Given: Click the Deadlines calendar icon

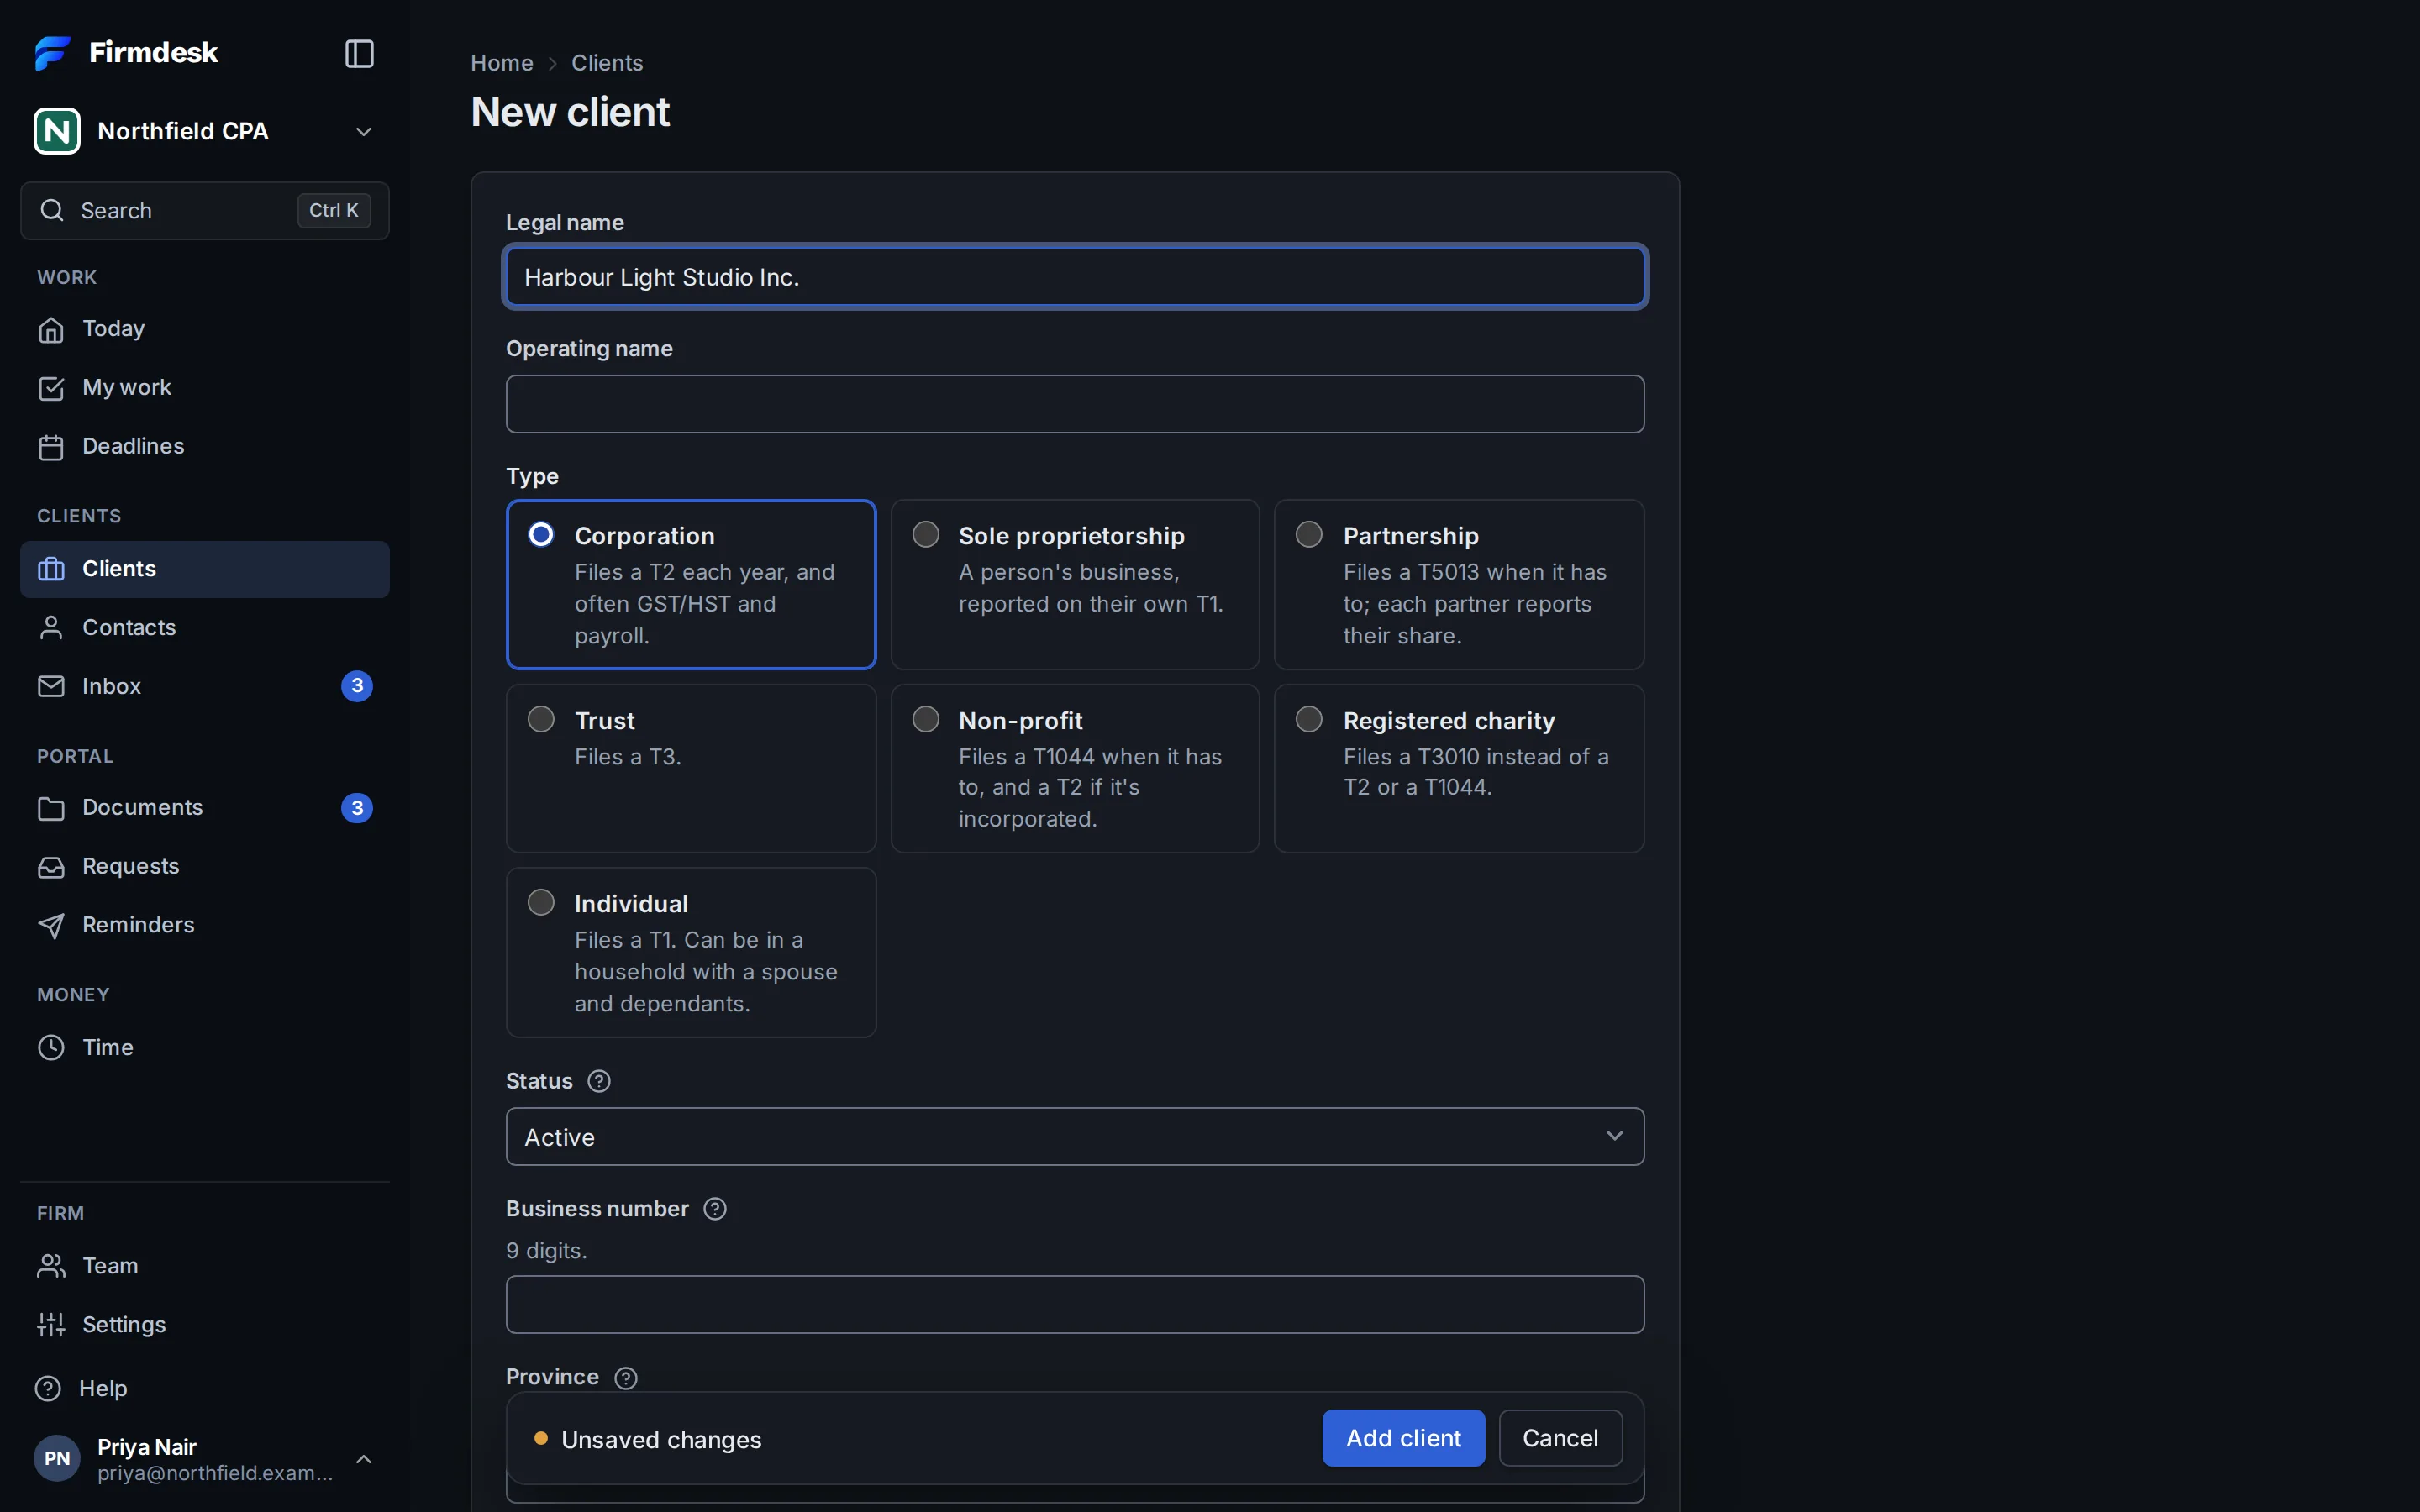Looking at the screenshot, I should click(x=51, y=447).
